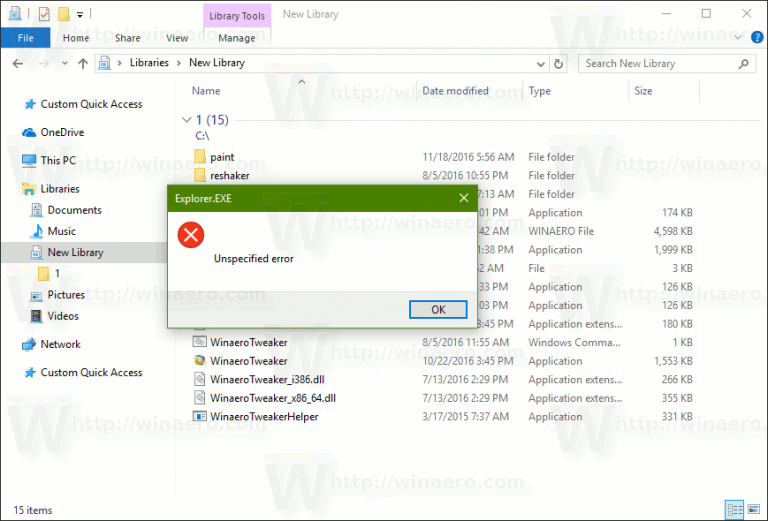
Task: Click the Forward navigation arrow
Action: click(x=44, y=64)
